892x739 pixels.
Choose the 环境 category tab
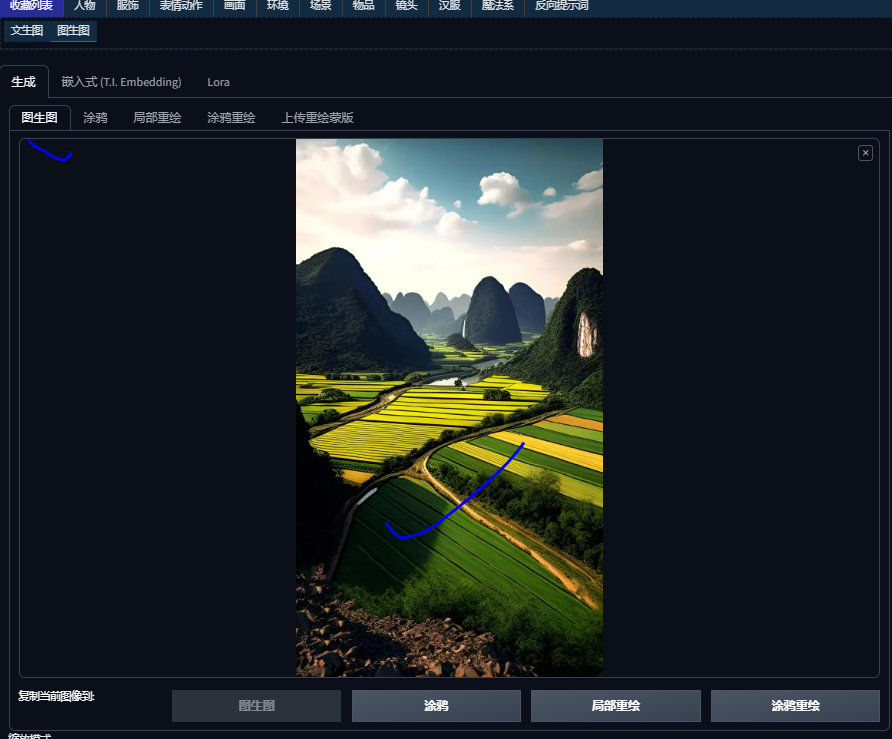pyautogui.click(x=277, y=6)
